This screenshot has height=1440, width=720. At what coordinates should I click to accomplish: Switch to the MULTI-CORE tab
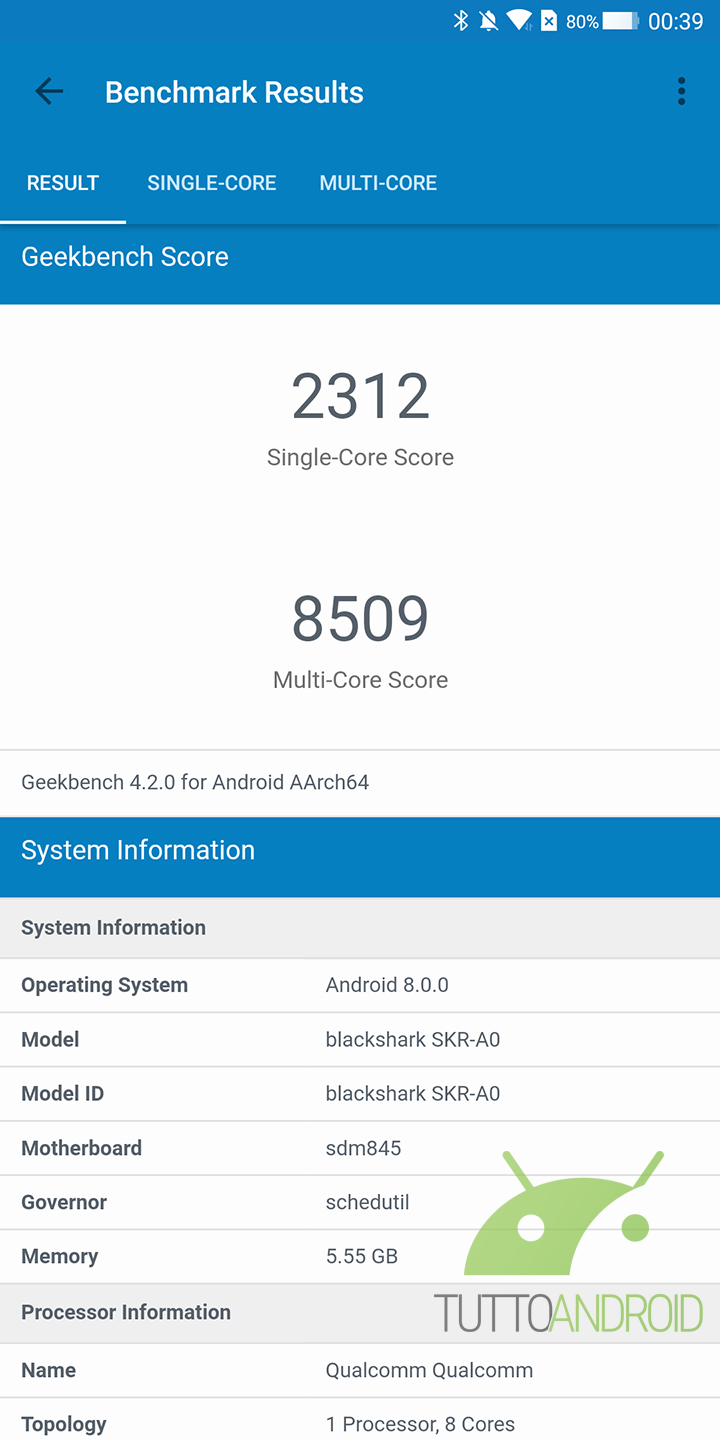pyautogui.click(x=378, y=183)
